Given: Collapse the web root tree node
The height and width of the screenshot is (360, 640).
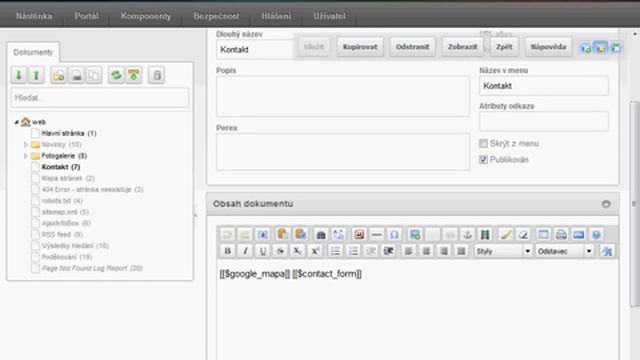Looking at the screenshot, I should 16,122.
